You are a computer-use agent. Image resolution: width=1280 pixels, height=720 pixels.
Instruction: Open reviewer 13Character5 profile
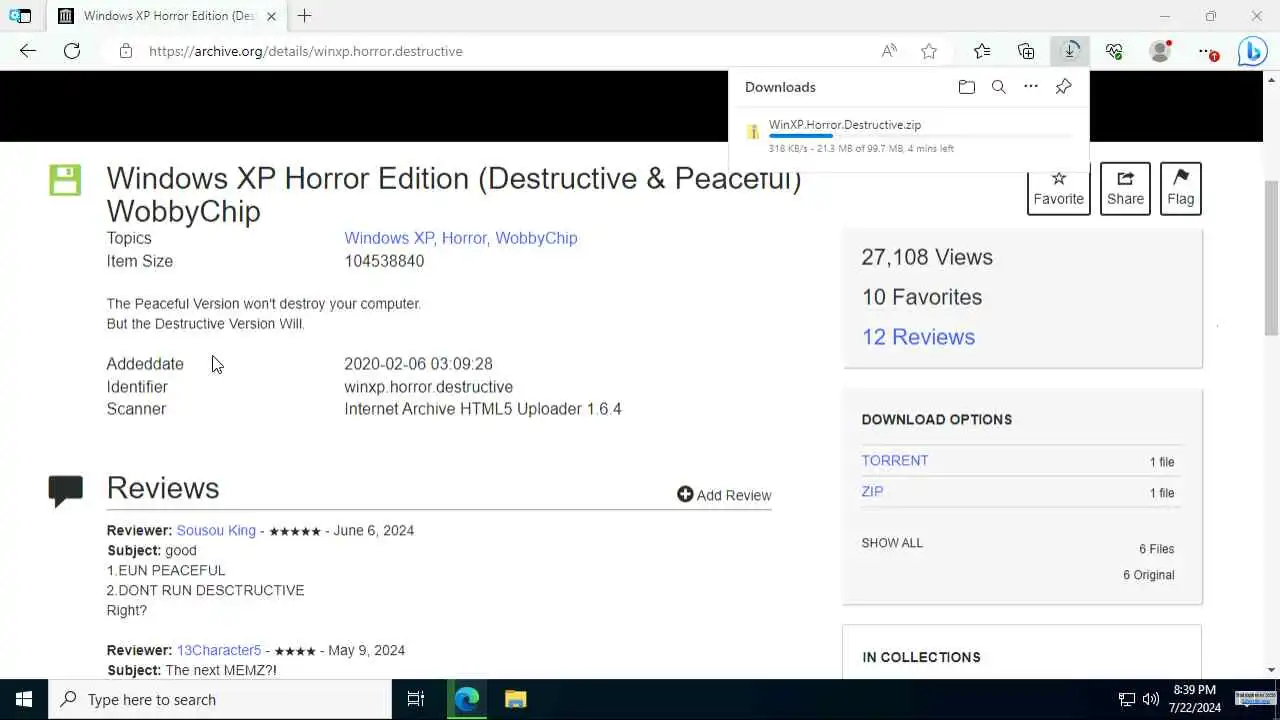[219, 650]
